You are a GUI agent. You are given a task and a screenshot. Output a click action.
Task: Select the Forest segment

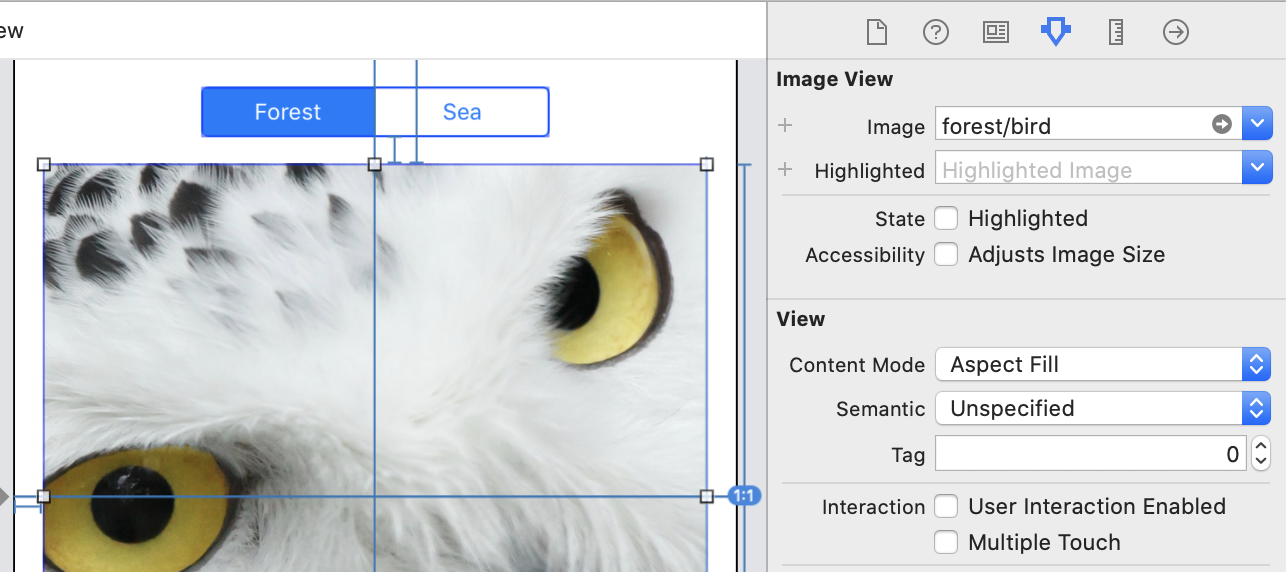[288, 112]
